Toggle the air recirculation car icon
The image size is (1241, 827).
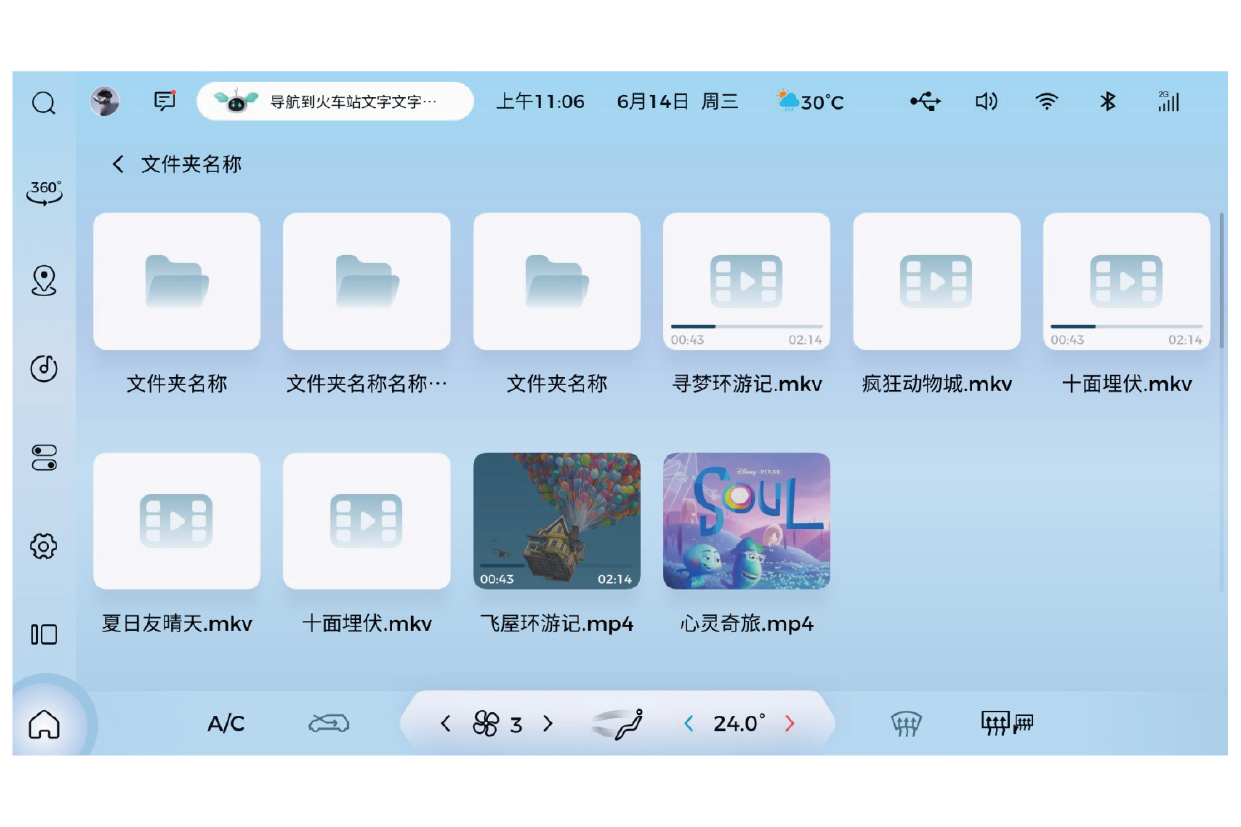[329, 723]
